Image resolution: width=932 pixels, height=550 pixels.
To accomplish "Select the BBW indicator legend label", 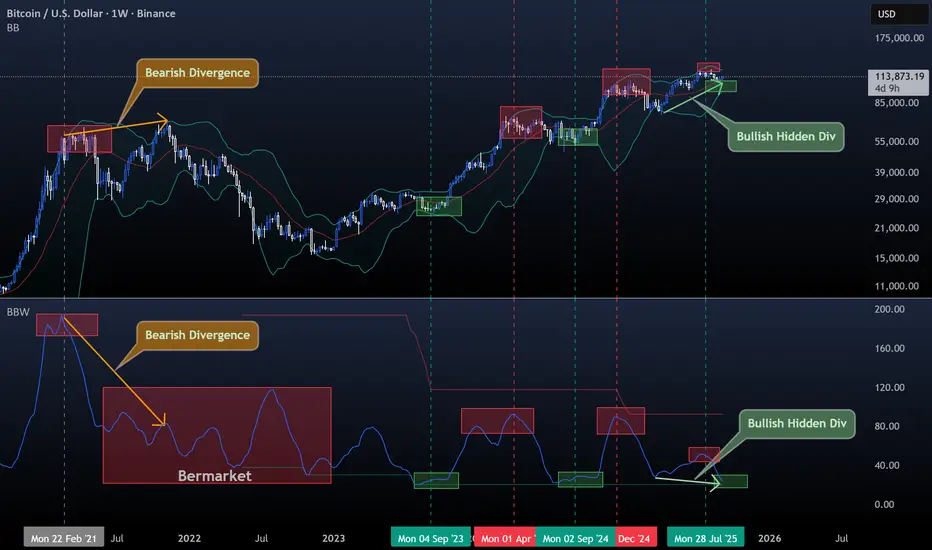I will 18,312.
